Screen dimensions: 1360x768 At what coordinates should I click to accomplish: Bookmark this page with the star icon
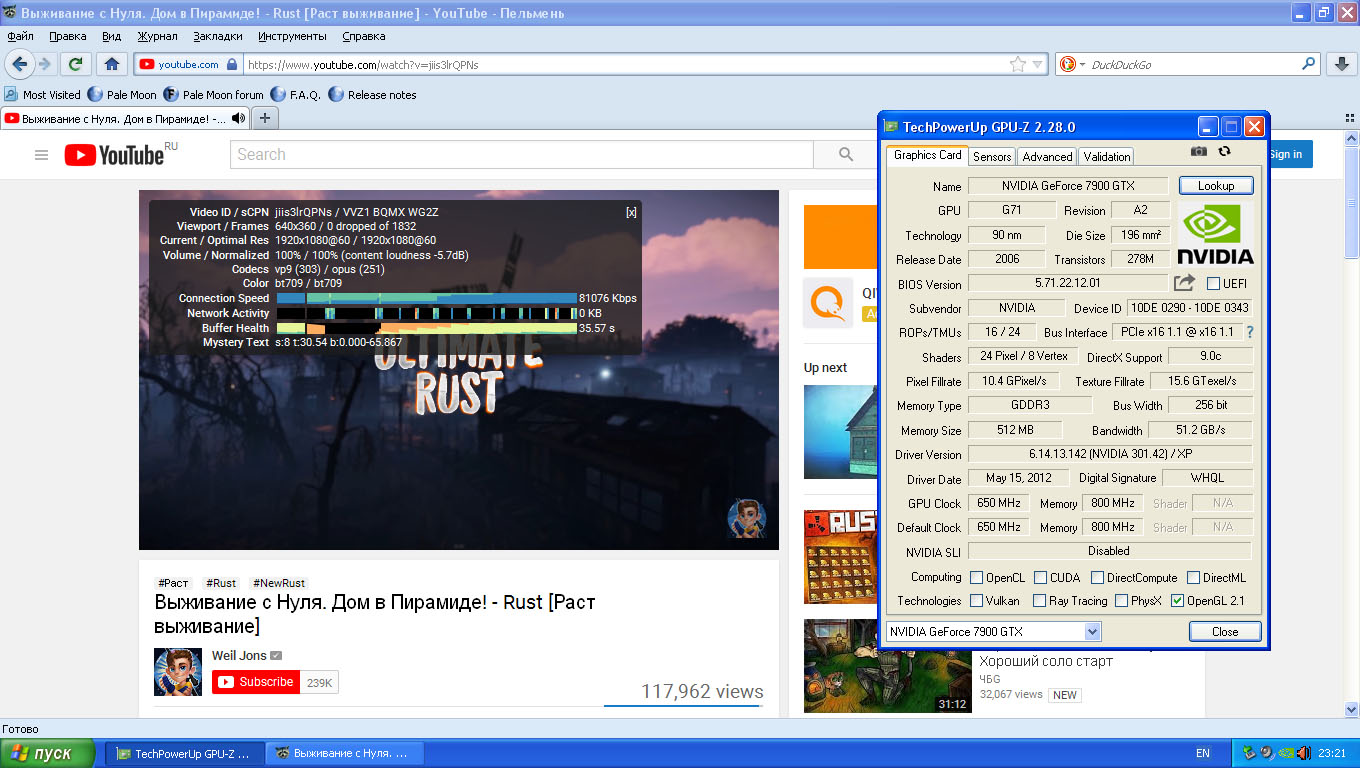pyautogui.click(x=1018, y=64)
